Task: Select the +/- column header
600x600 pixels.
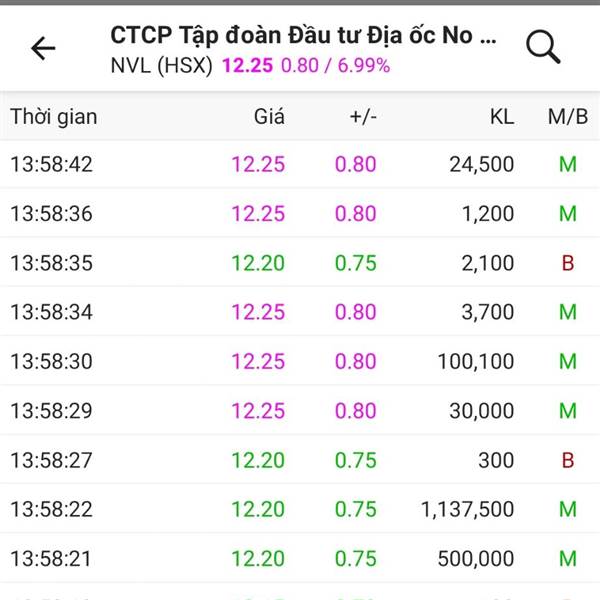Action: (363, 117)
